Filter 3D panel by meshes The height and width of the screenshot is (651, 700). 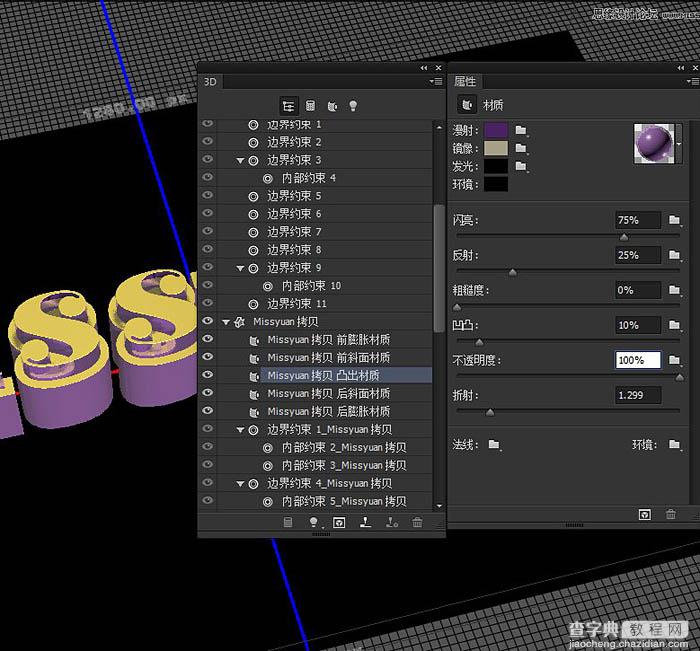click(x=310, y=106)
